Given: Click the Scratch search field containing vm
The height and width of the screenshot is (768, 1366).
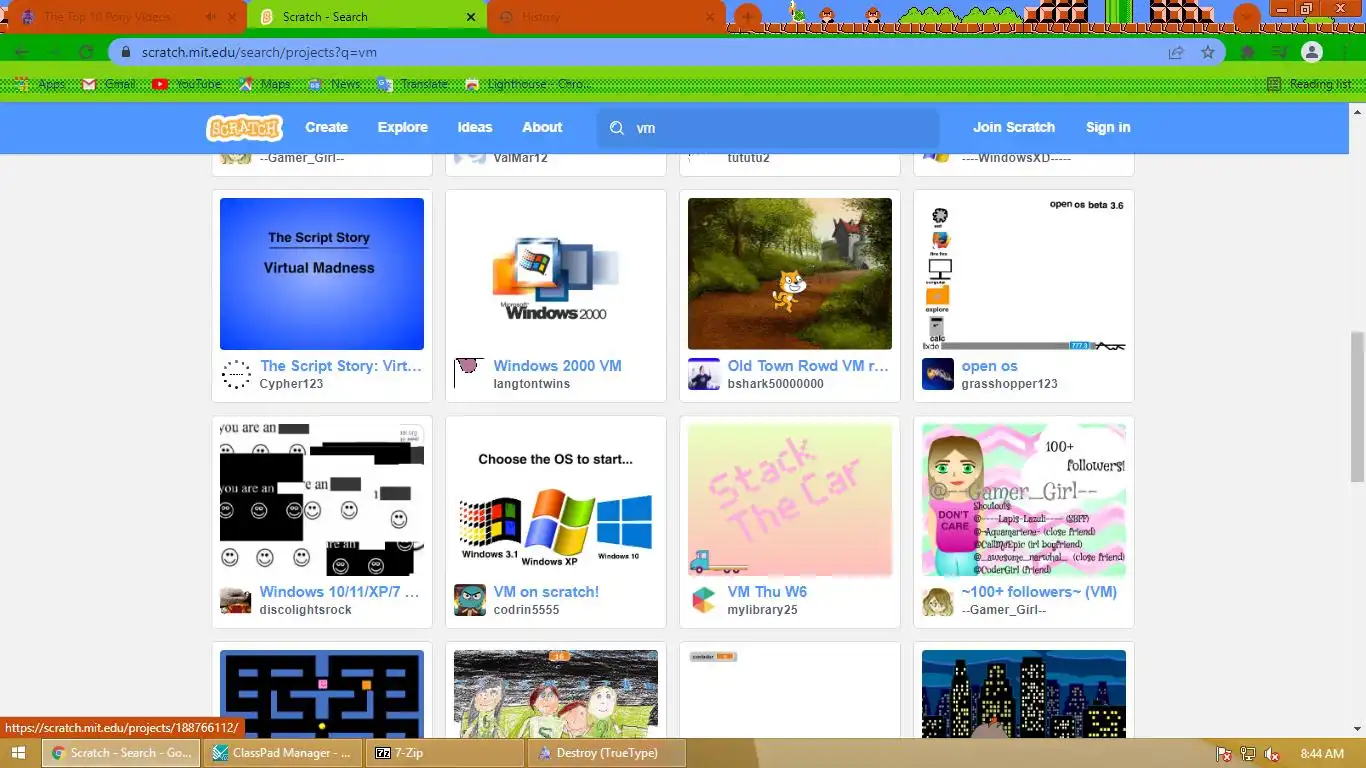Looking at the screenshot, I should point(768,128).
